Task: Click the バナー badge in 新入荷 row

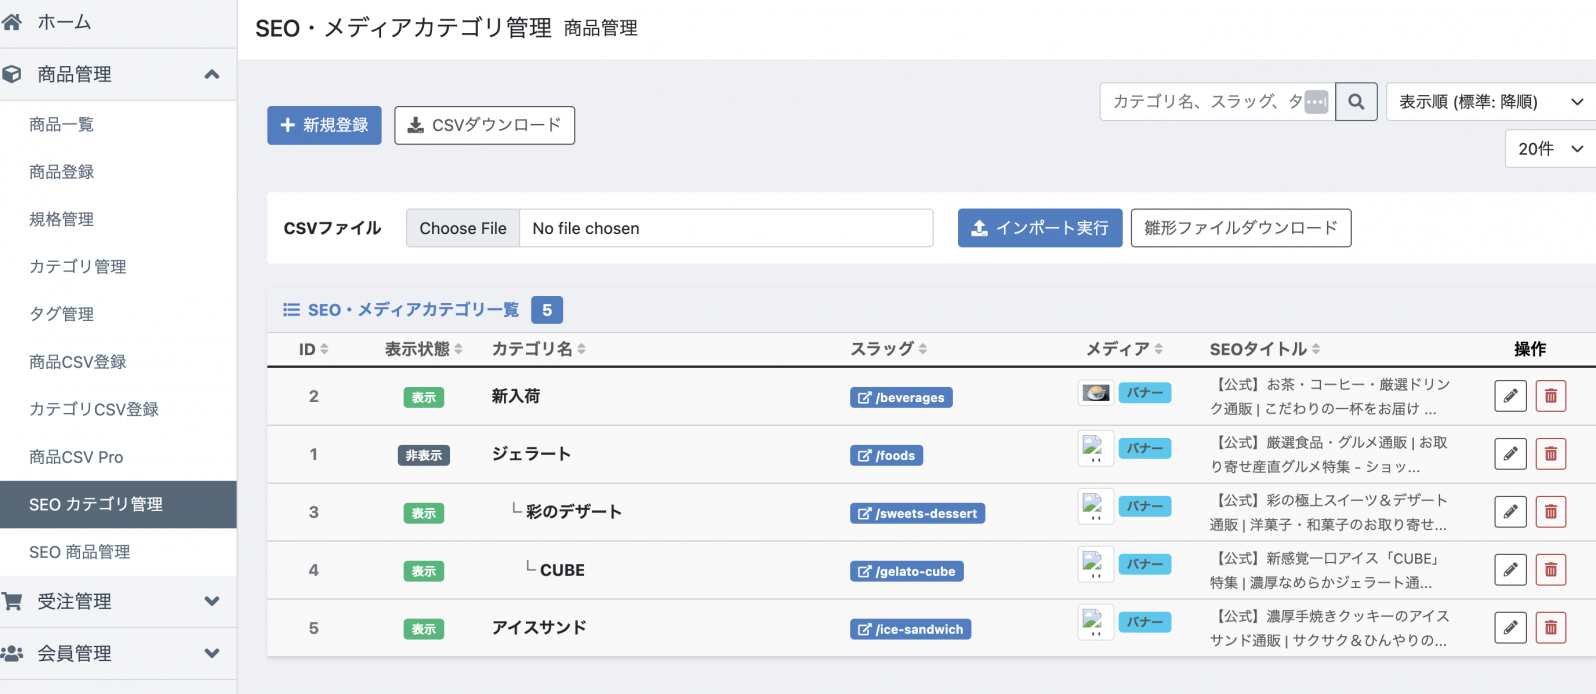Action: pos(1145,393)
